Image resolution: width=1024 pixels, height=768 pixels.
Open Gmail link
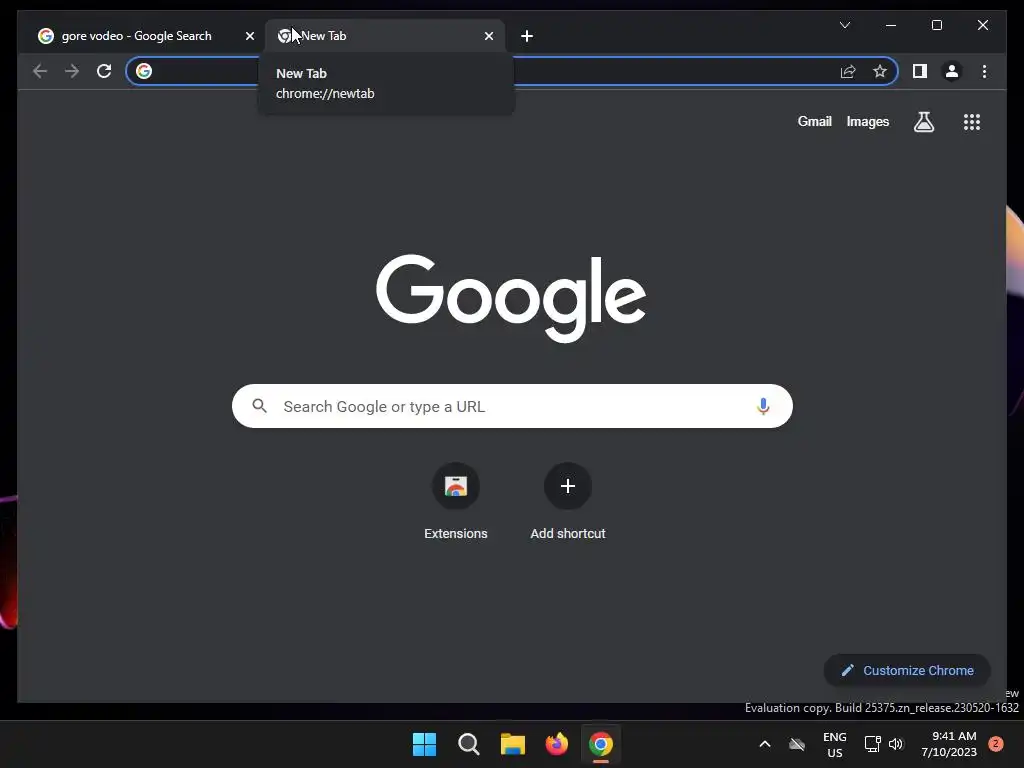(x=814, y=121)
